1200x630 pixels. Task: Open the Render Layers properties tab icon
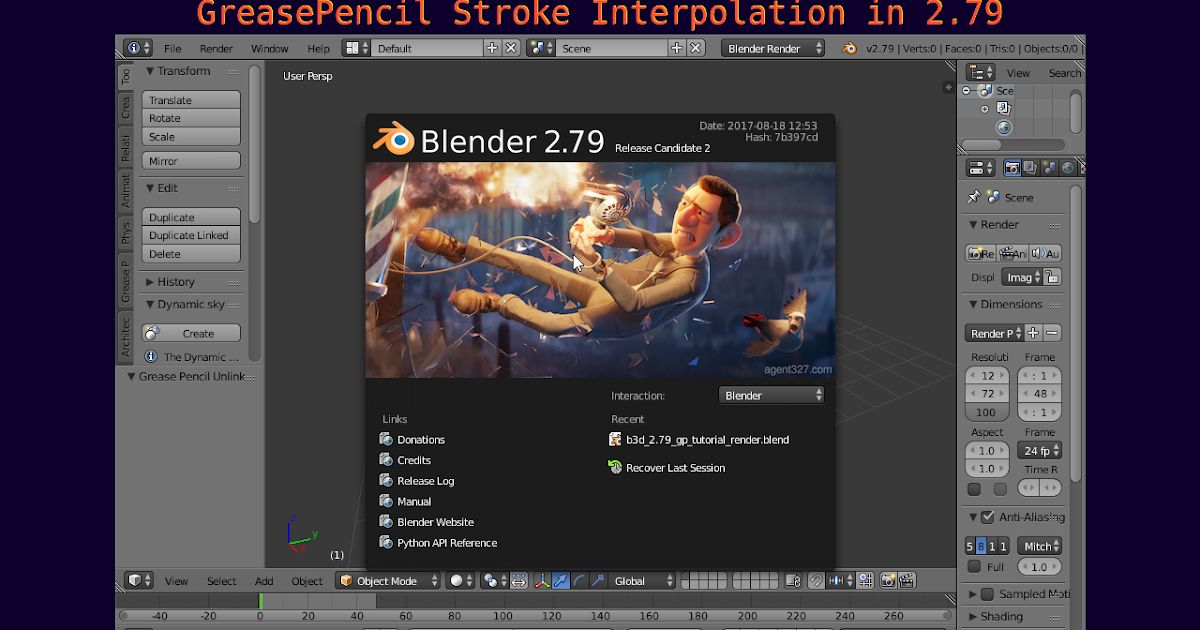[x=1030, y=168]
